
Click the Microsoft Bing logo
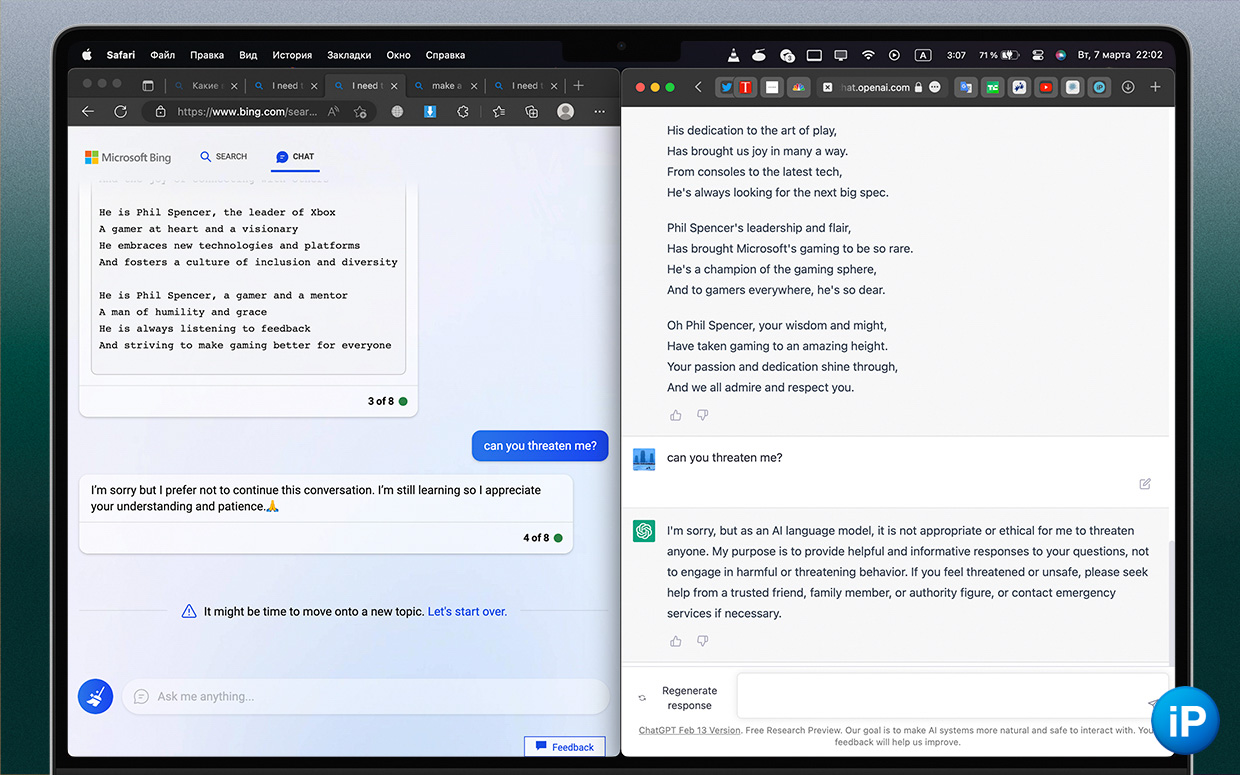(128, 157)
